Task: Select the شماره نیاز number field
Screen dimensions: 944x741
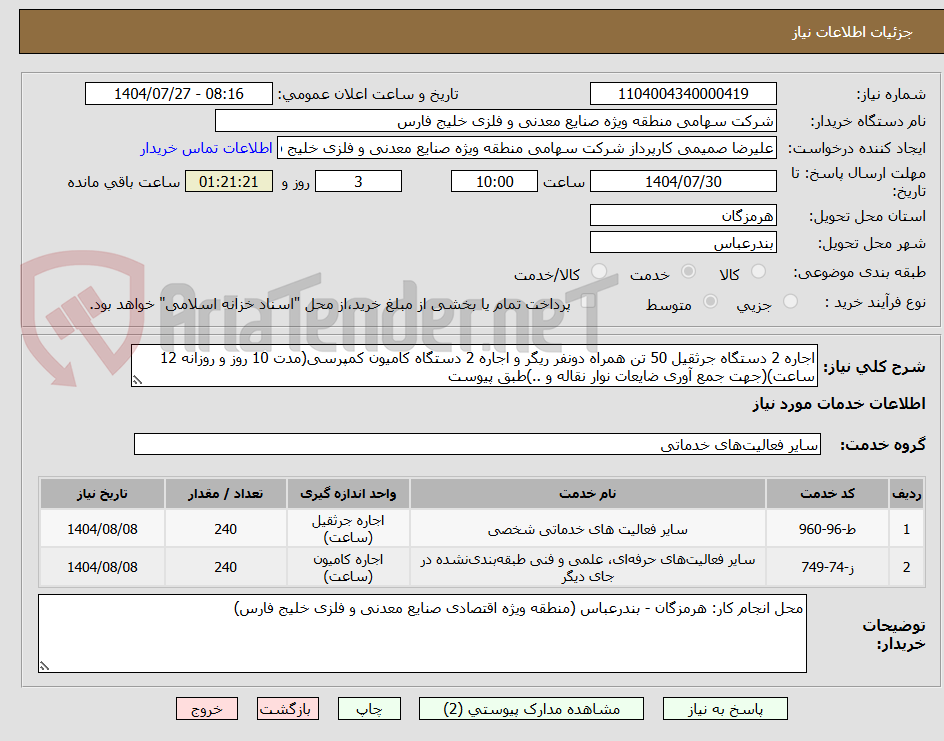Action: click(x=683, y=93)
